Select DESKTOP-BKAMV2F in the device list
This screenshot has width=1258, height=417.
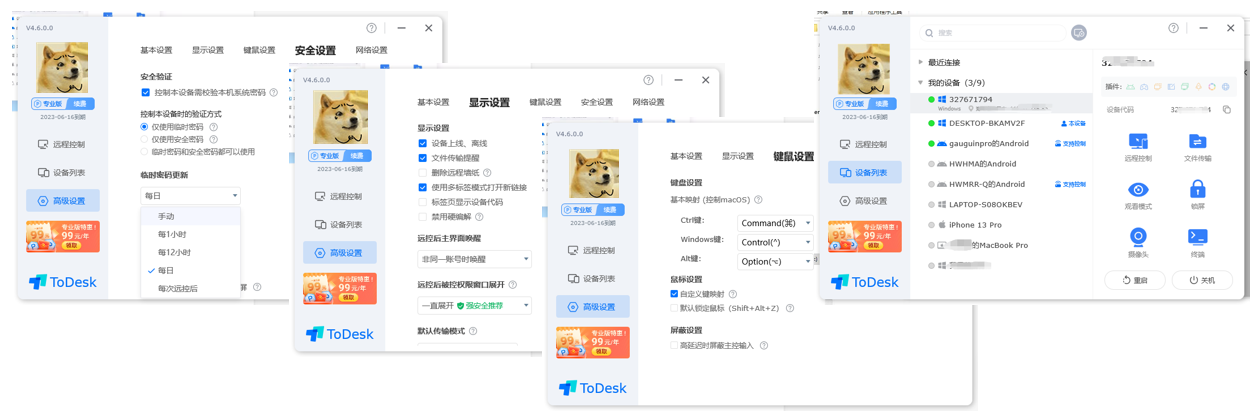[986, 124]
